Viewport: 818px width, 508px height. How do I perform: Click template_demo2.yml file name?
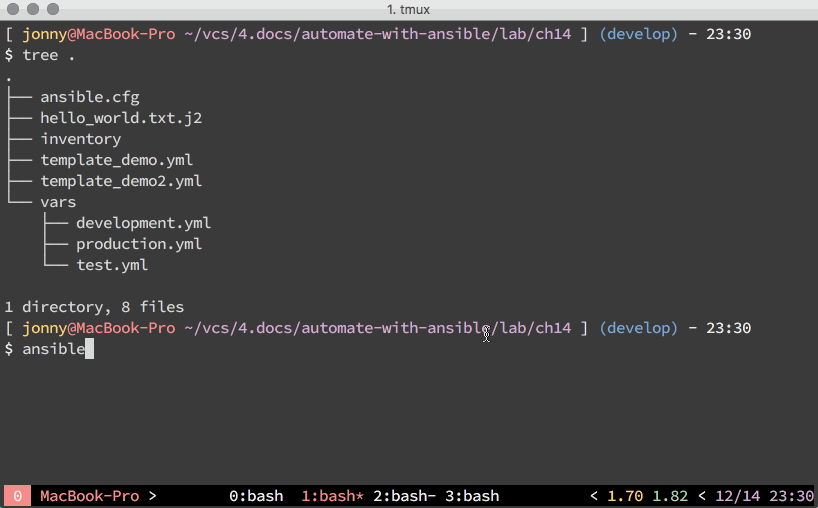point(121,181)
